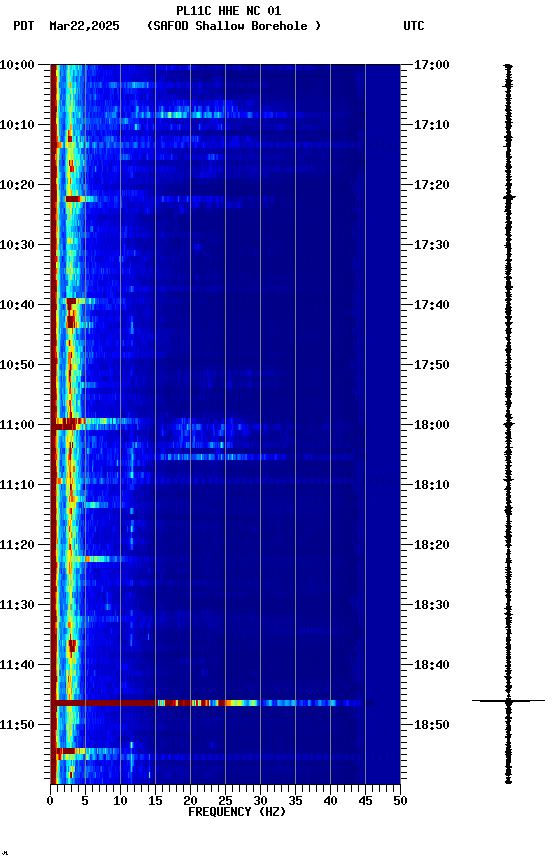Image resolution: width=552 pixels, height=864 pixels.
Task: Click the "10:30" PDT time label
Action: point(17,245)
